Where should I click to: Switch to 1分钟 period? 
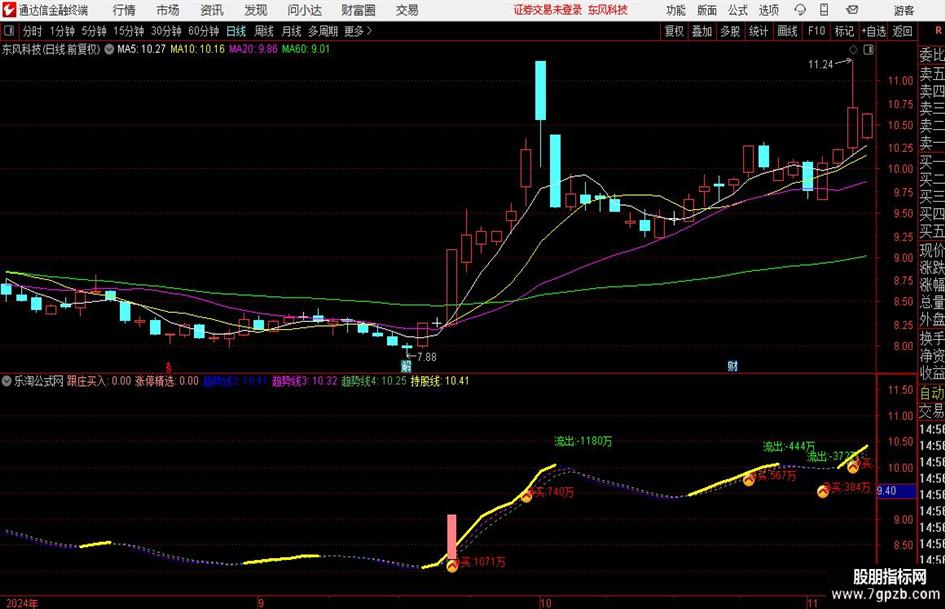62,31
